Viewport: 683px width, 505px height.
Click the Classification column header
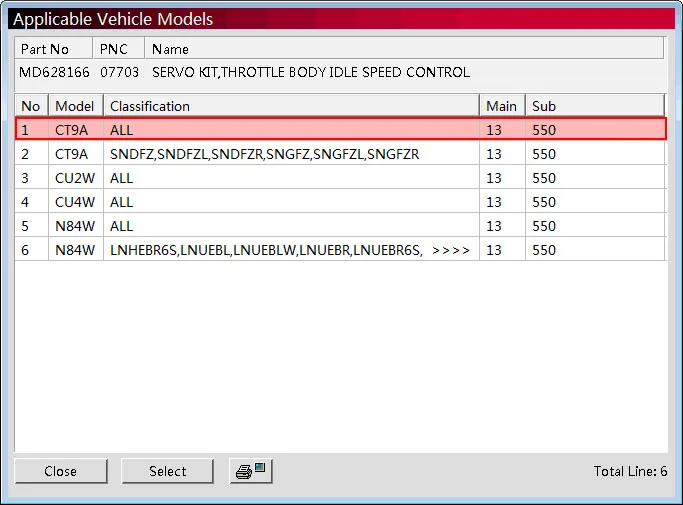click(291, 106)
